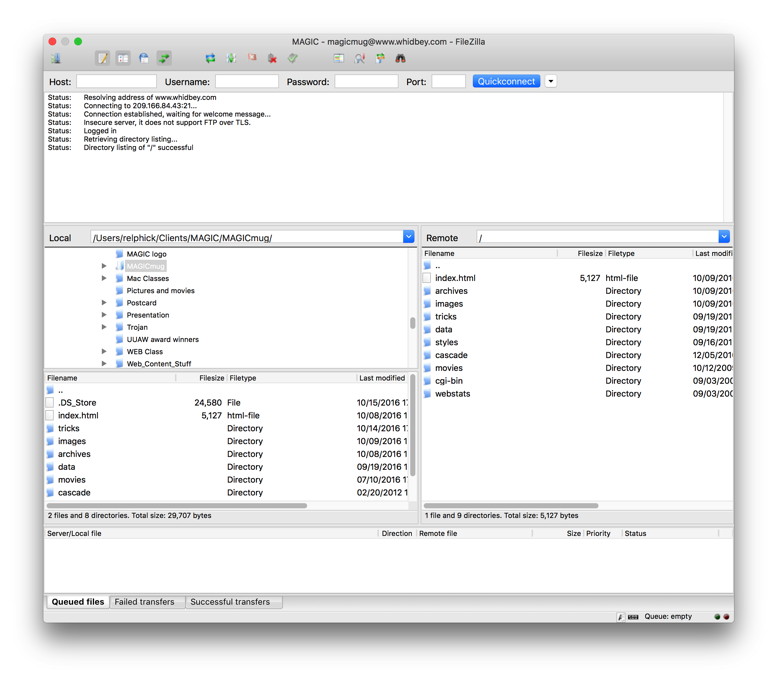
Task: Expand the MAGICmug tree folder
Action: tap(104, 266)
